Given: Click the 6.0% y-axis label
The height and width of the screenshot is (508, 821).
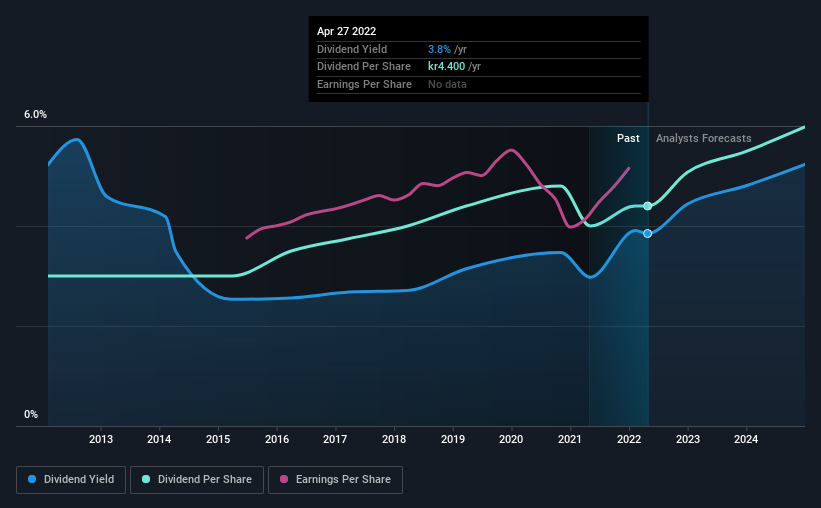Looking at the screenshot, I should point(35,115).
